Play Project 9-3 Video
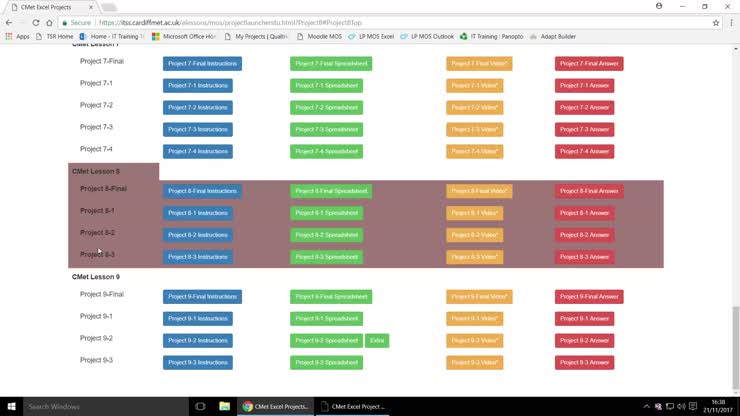 475,363
